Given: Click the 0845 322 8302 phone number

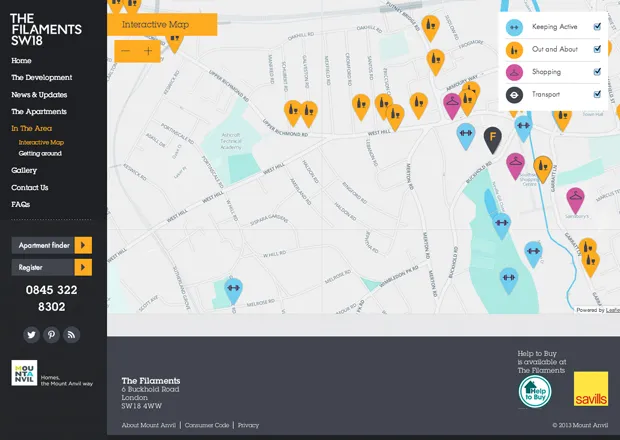Looking at the screenshot, I should (x=51, y=298).
